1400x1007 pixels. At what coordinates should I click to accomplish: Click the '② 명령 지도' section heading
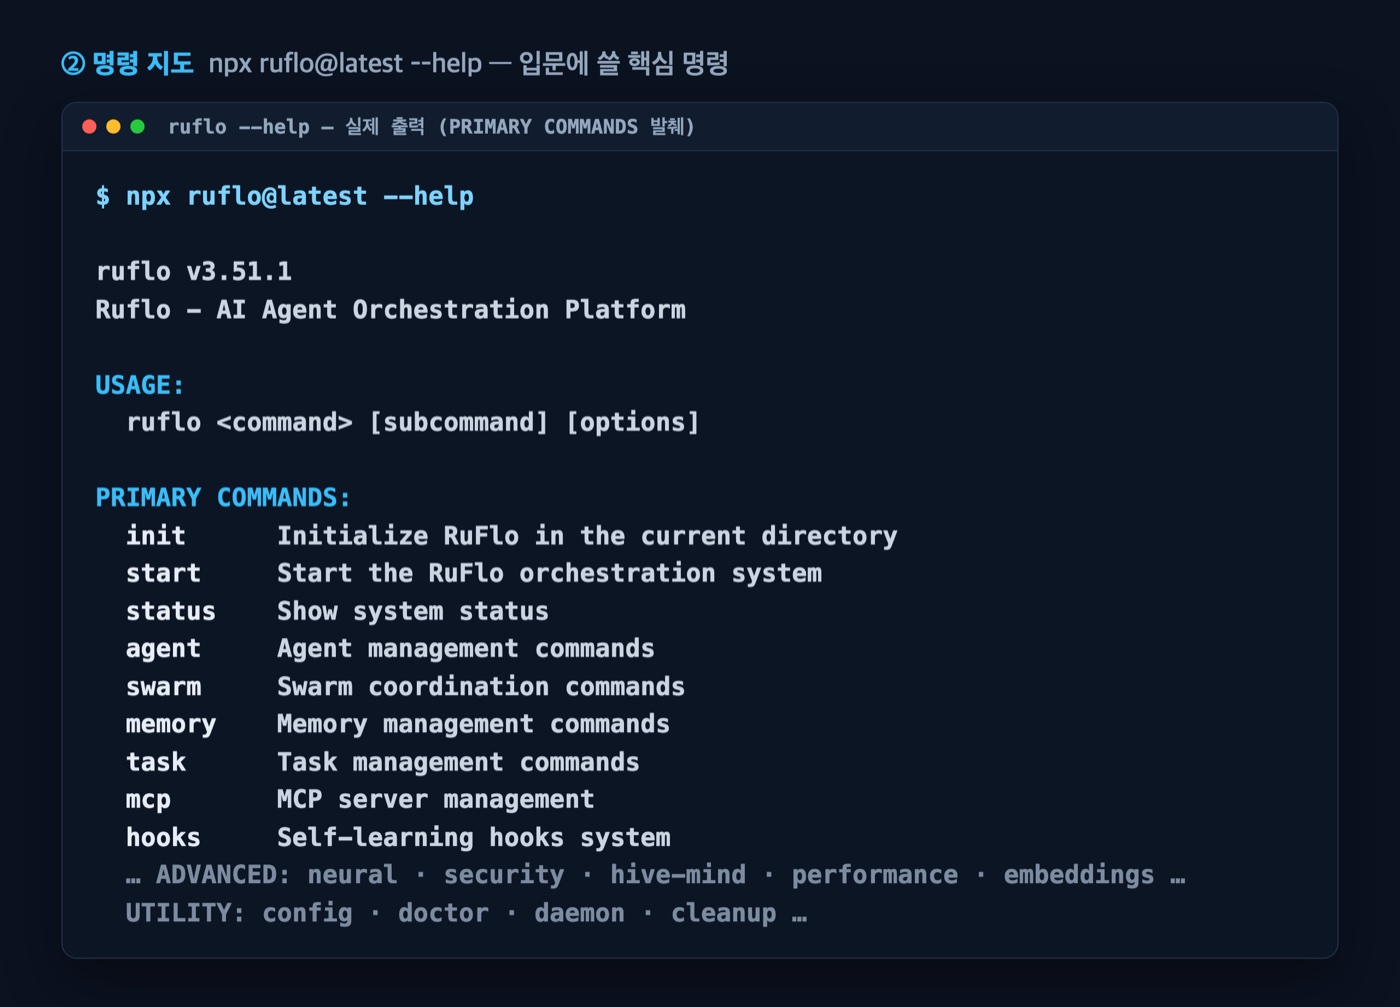coord(127,63)
